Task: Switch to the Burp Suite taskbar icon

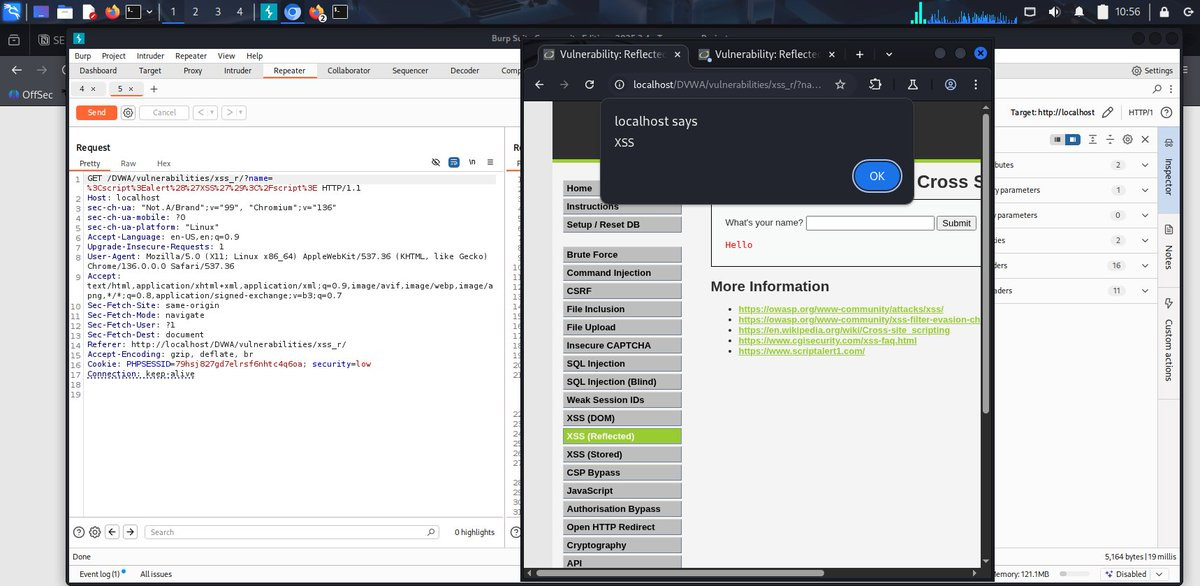Action: click(x=269, y=12)
